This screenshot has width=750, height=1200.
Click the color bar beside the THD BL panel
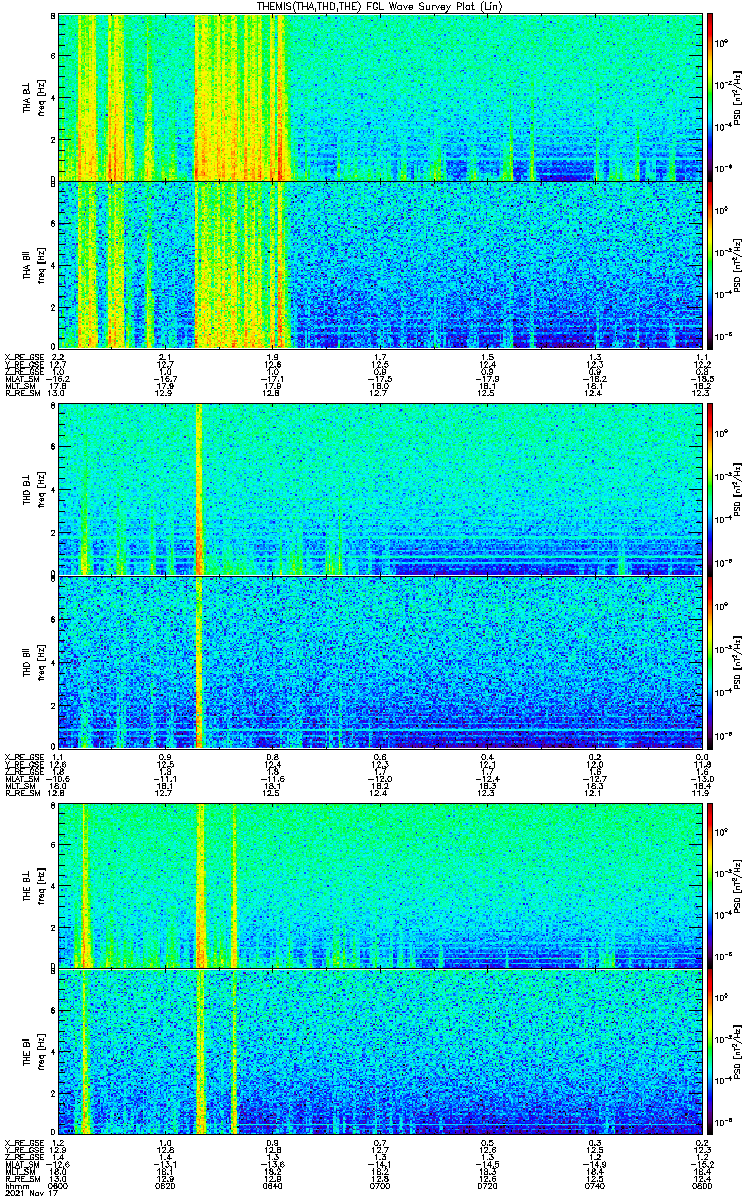click(710, 490)
